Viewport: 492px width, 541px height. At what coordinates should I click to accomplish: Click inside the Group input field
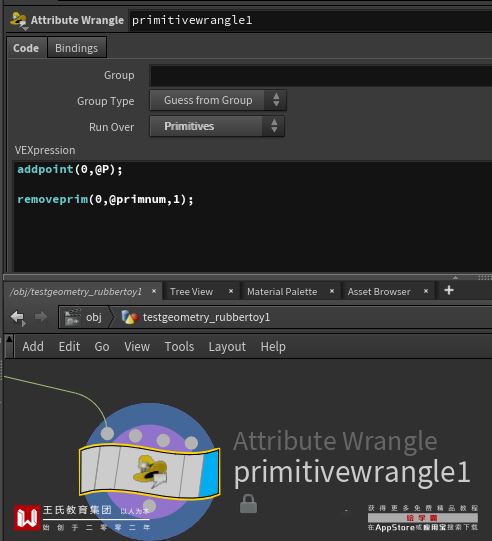[321, 76]
